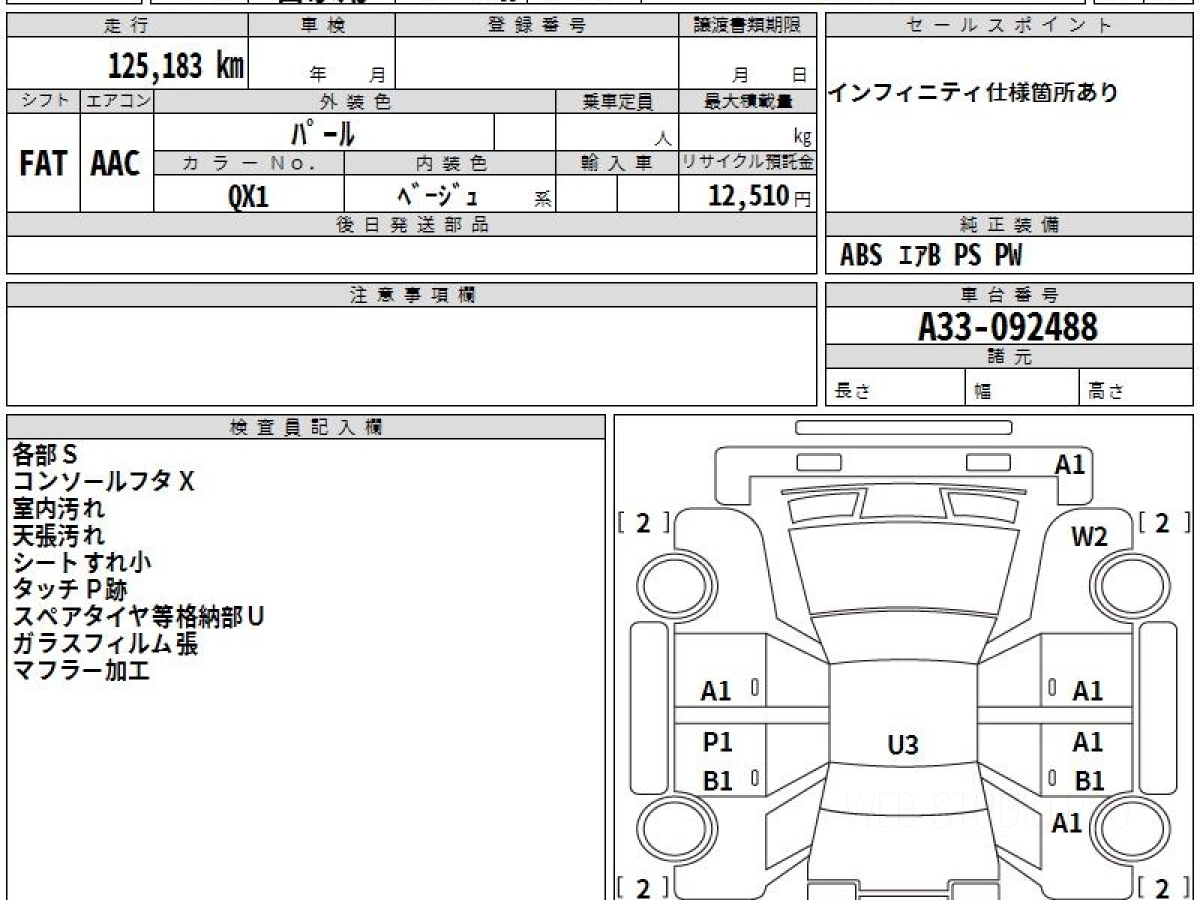The height and width of the screenshot is (900, 1200).
Task: Select the セールスポイント header
Action: [x=1010, y=26]
